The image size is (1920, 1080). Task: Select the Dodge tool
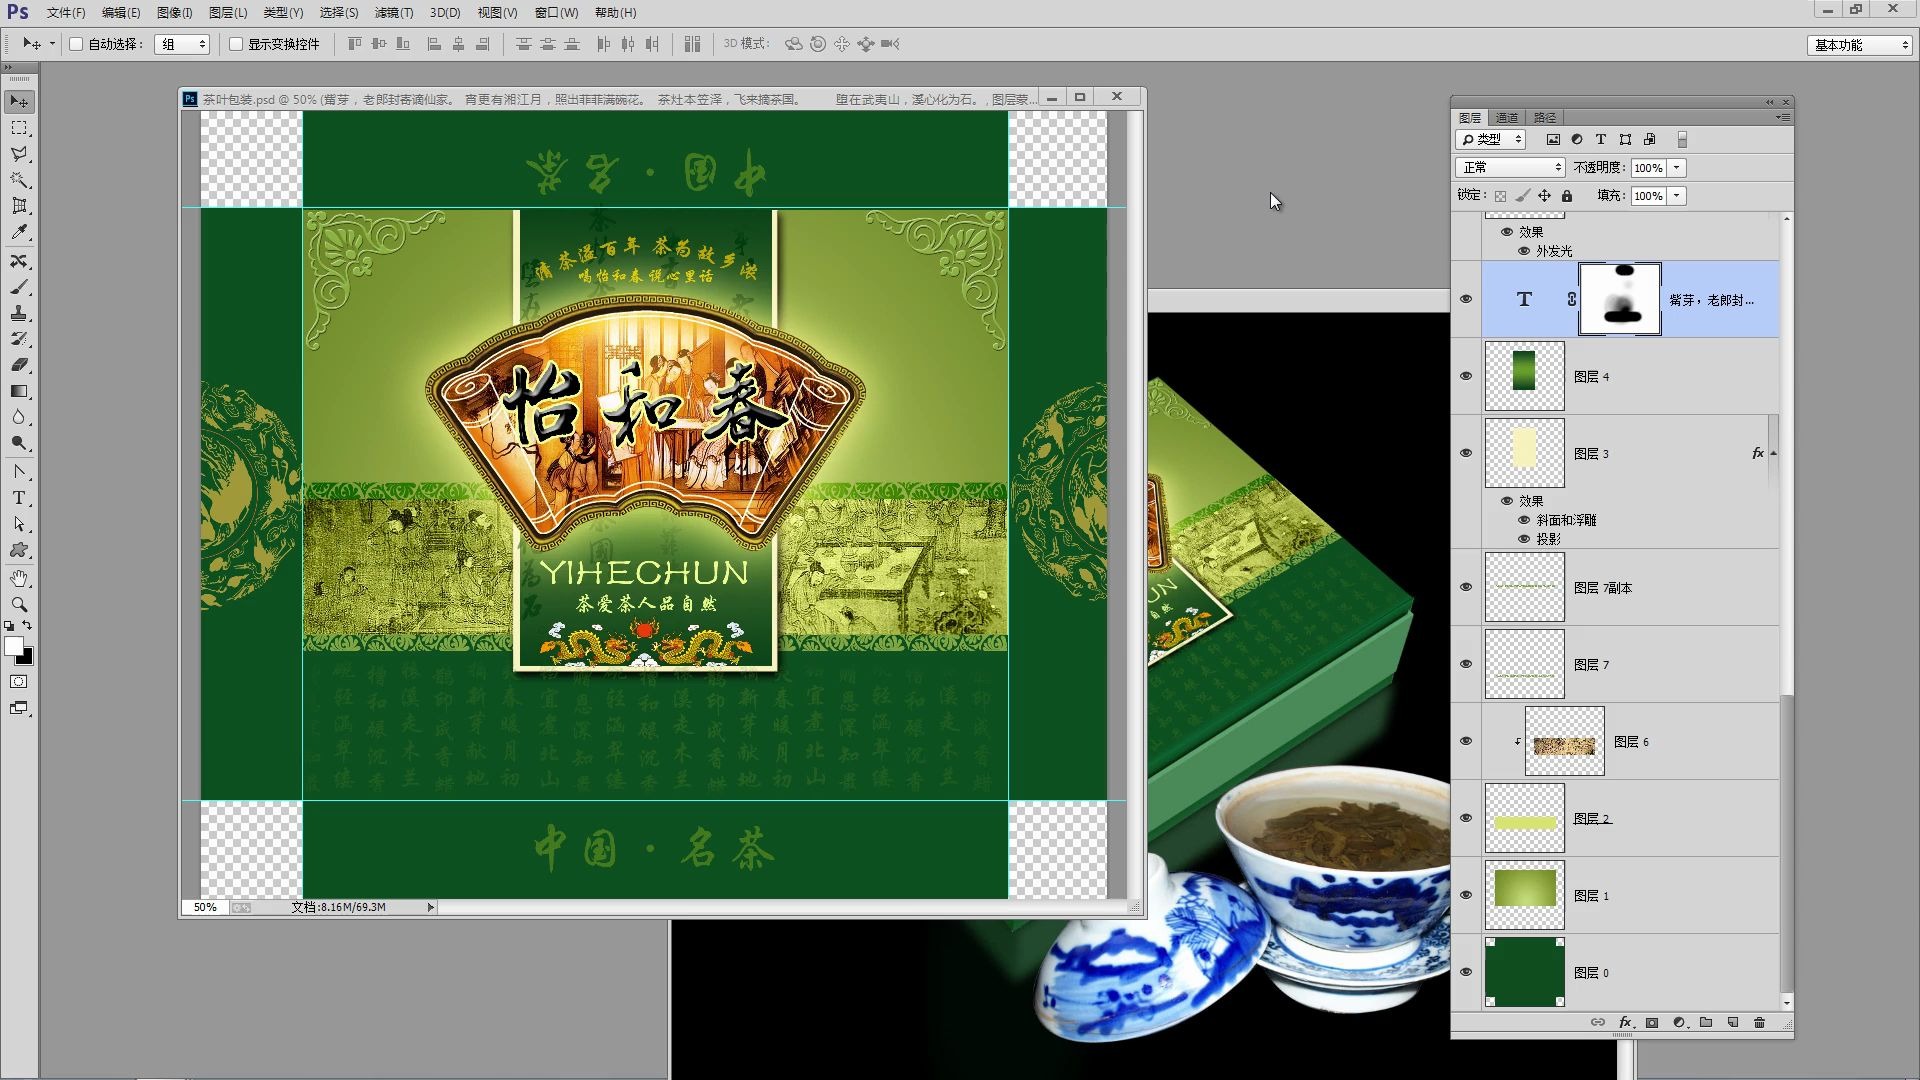[19, 443]
